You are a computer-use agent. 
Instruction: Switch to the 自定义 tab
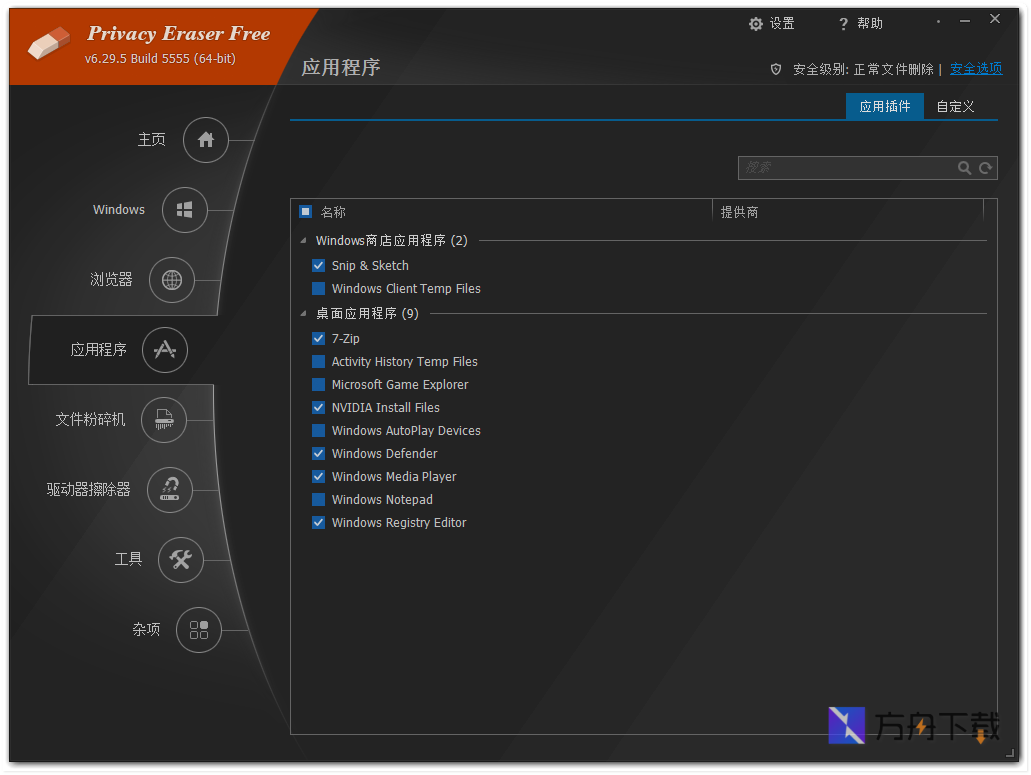point(955,106)
